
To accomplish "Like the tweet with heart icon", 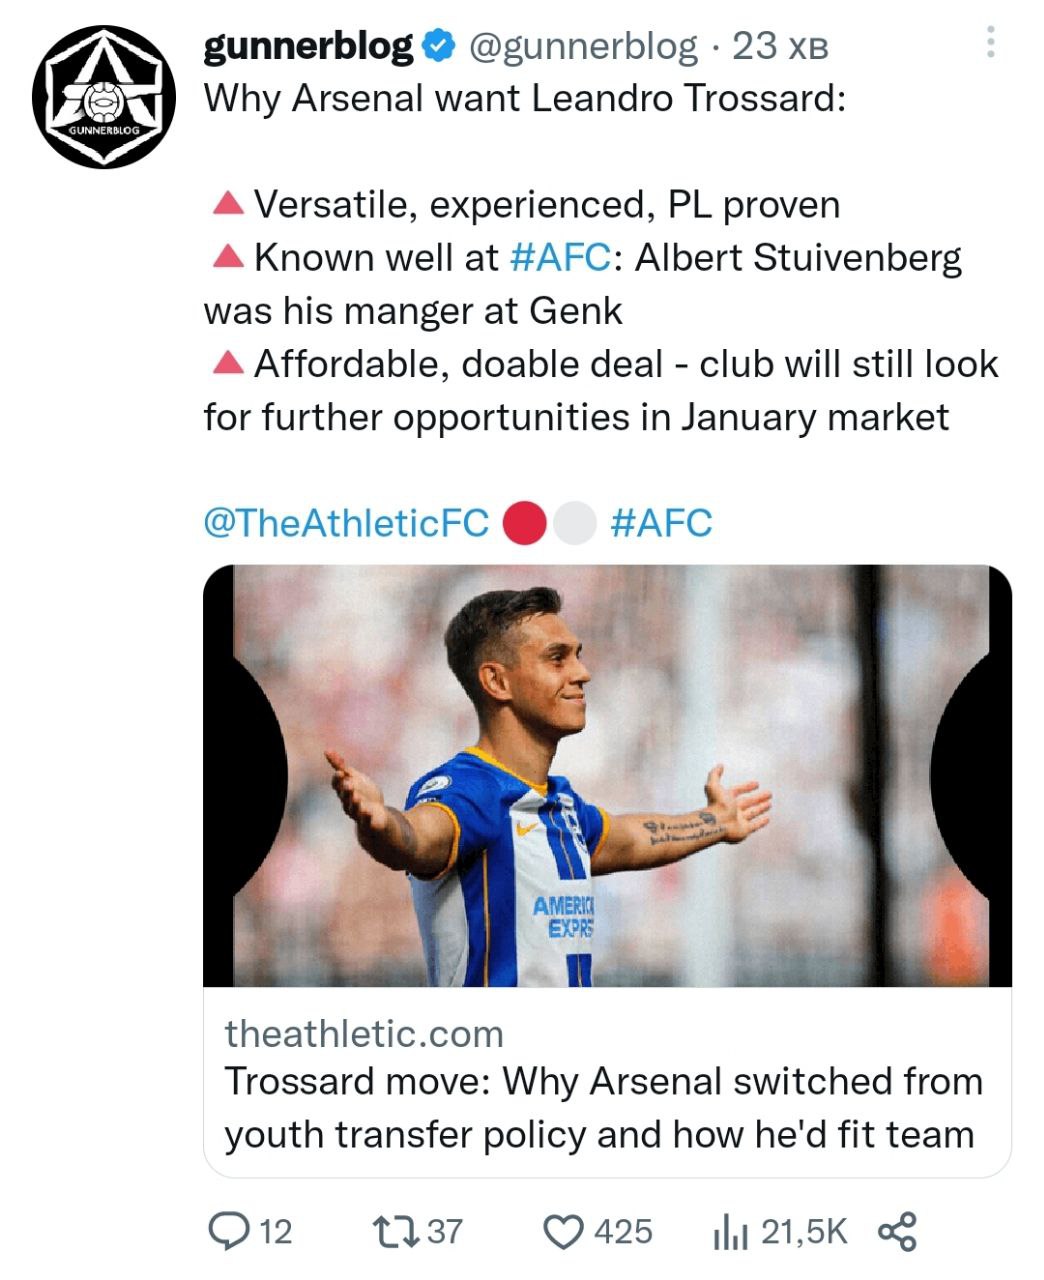I will pos(564,1231).
